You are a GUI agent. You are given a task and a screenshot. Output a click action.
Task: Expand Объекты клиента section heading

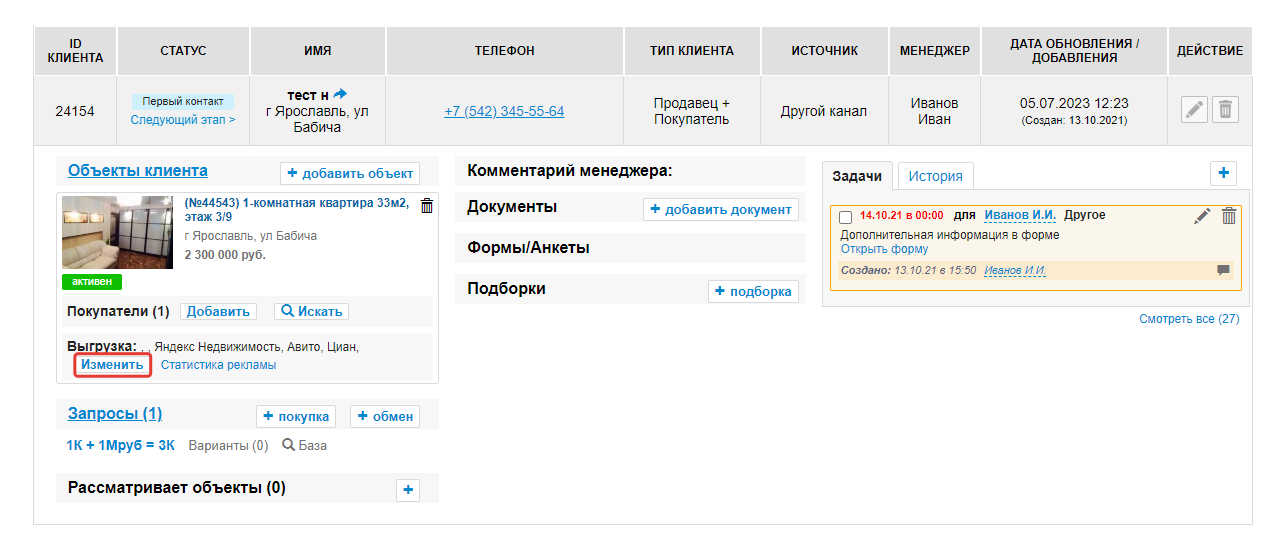[138, 171]
